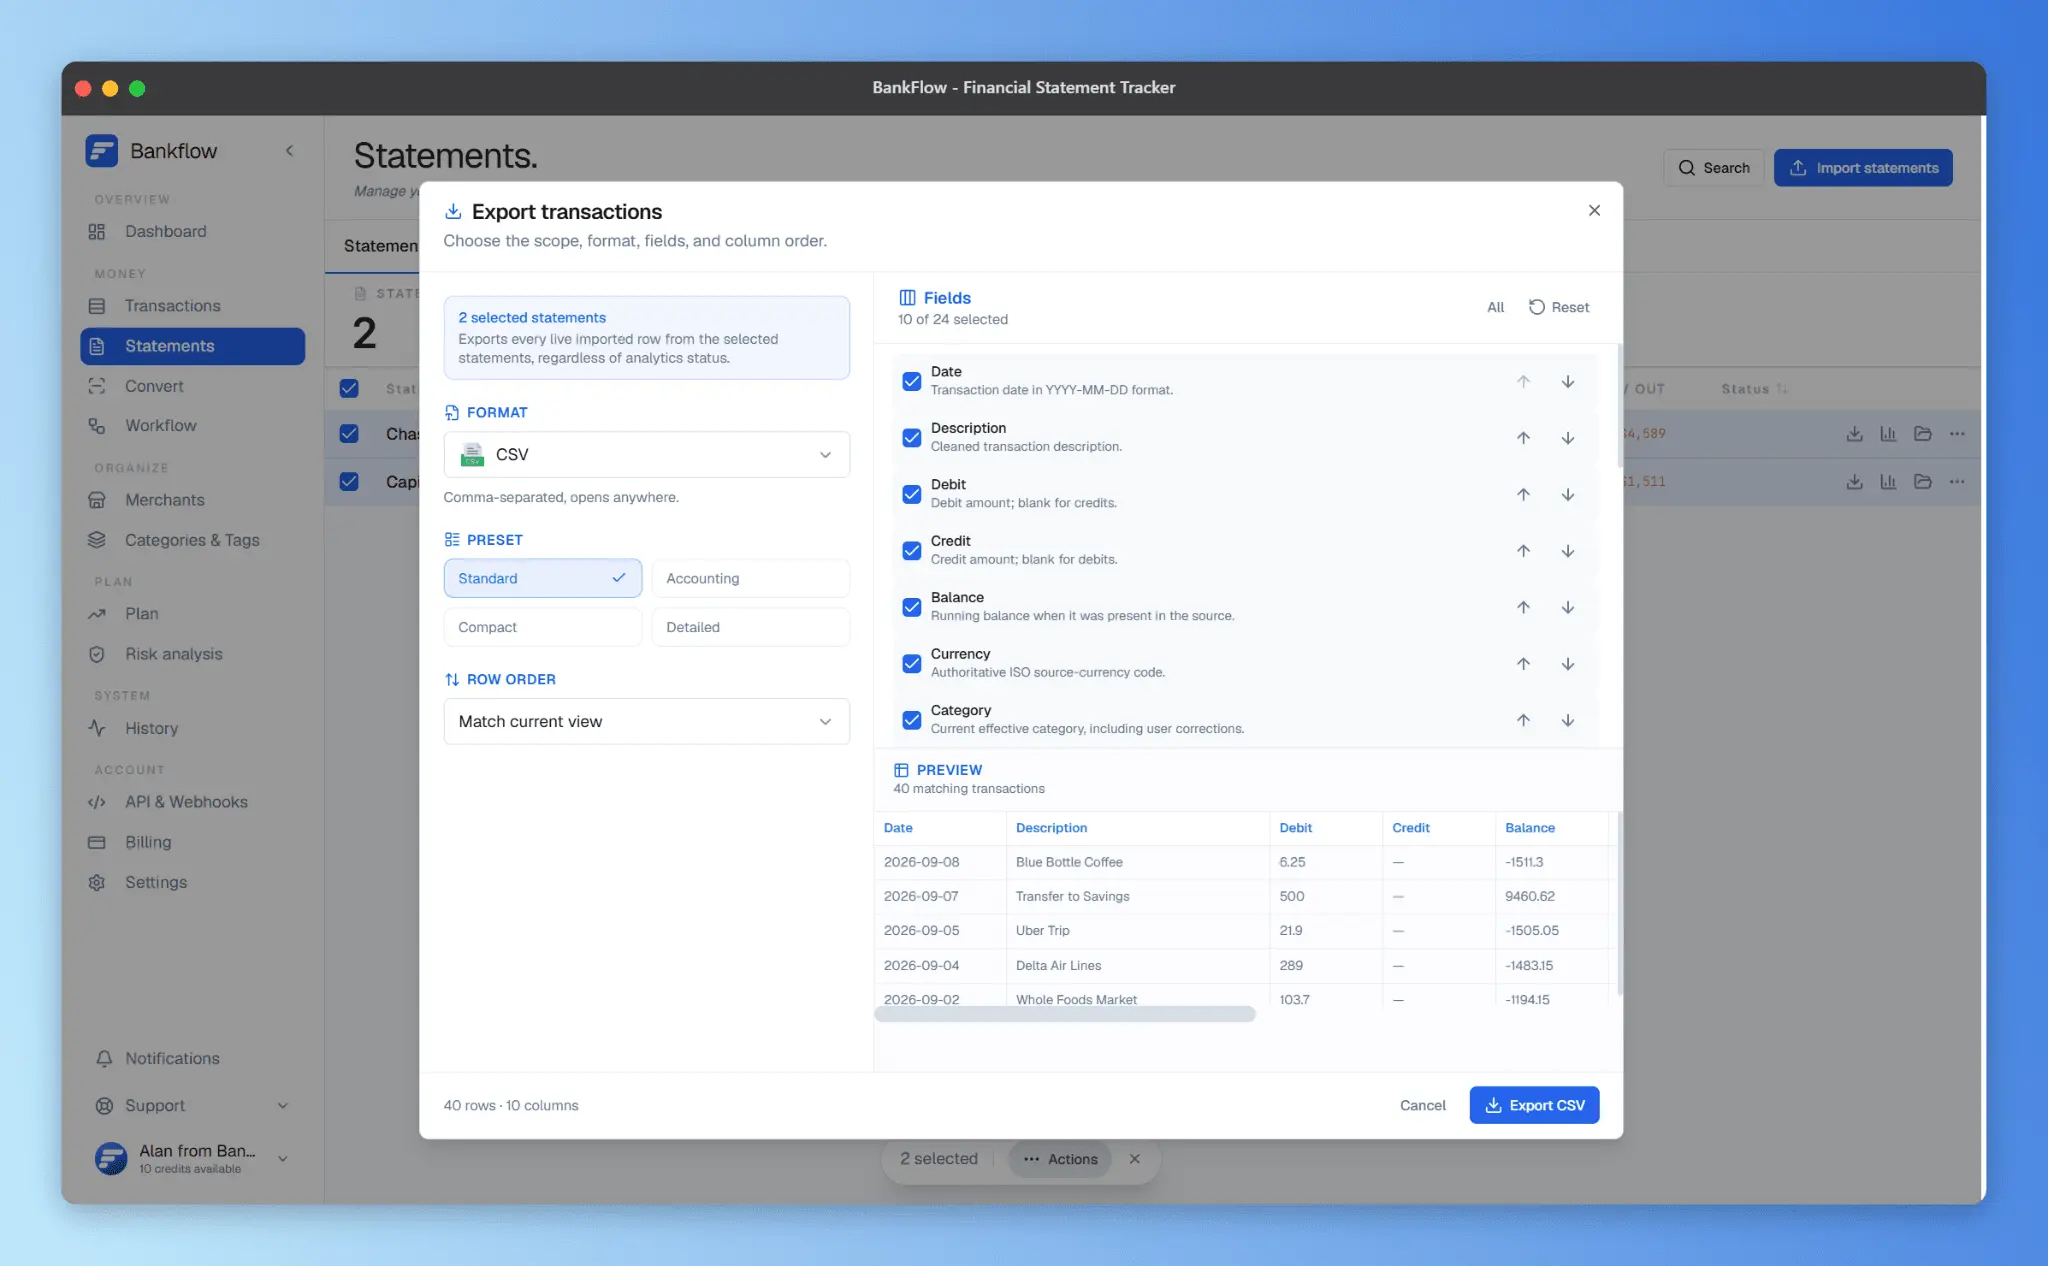Open more options for second statement row
Screen dimensions: 2048x1266
(1957, 482)
